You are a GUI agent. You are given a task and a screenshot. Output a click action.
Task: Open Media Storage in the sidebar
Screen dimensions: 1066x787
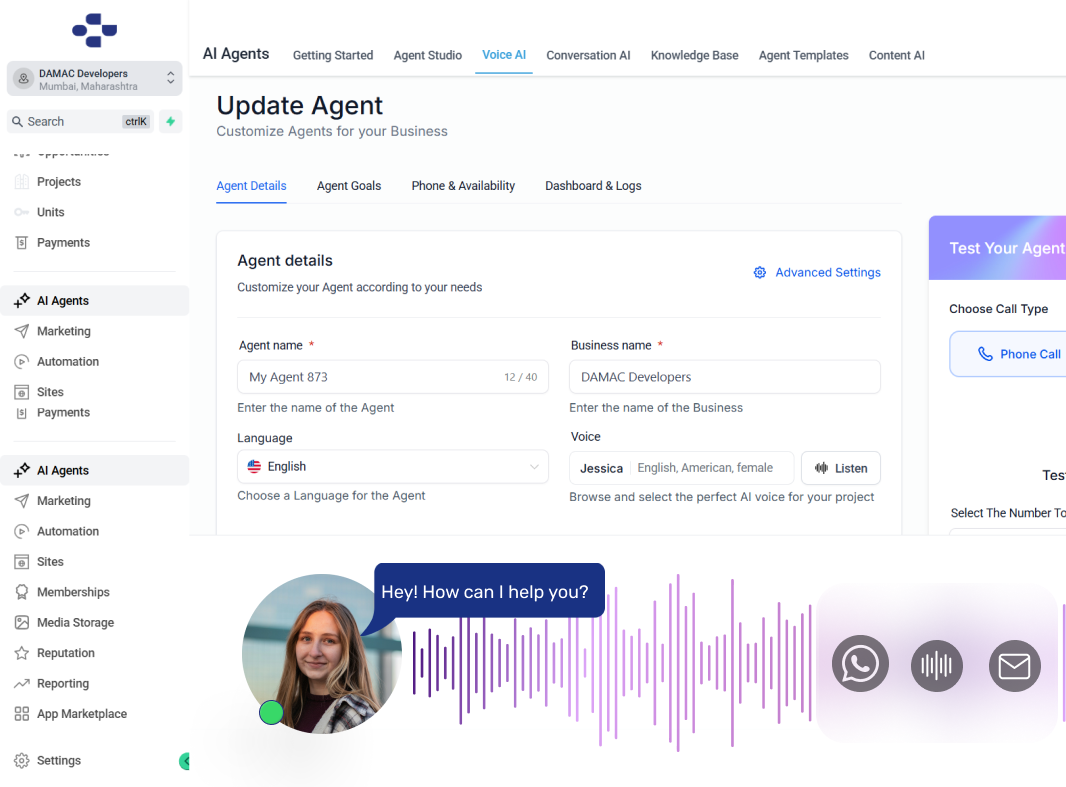(75, 622)
